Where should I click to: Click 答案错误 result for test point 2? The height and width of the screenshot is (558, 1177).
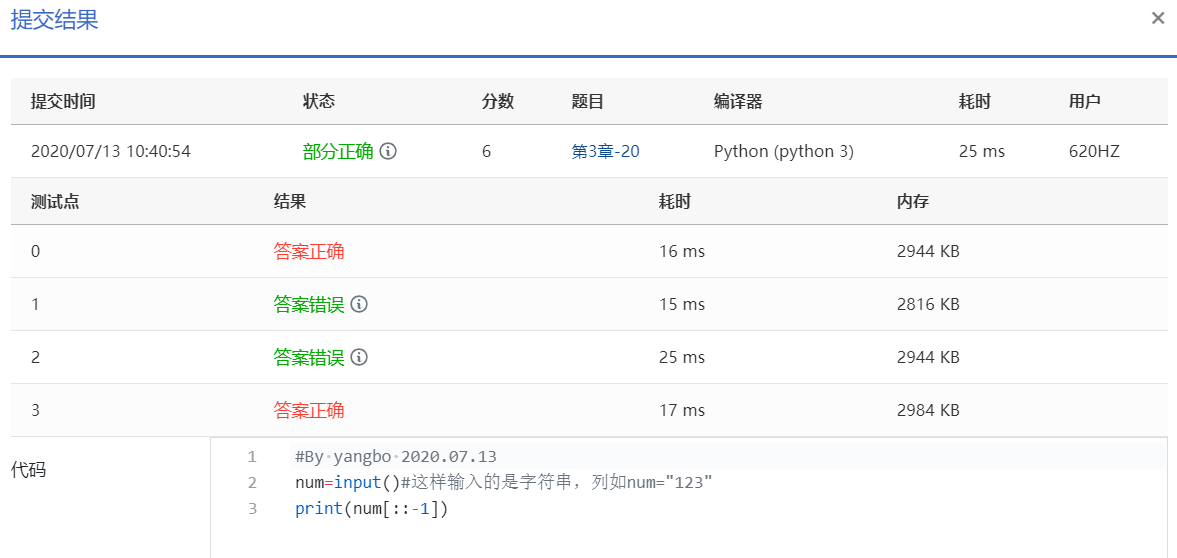pyautogui.click(x=309, y=357)
